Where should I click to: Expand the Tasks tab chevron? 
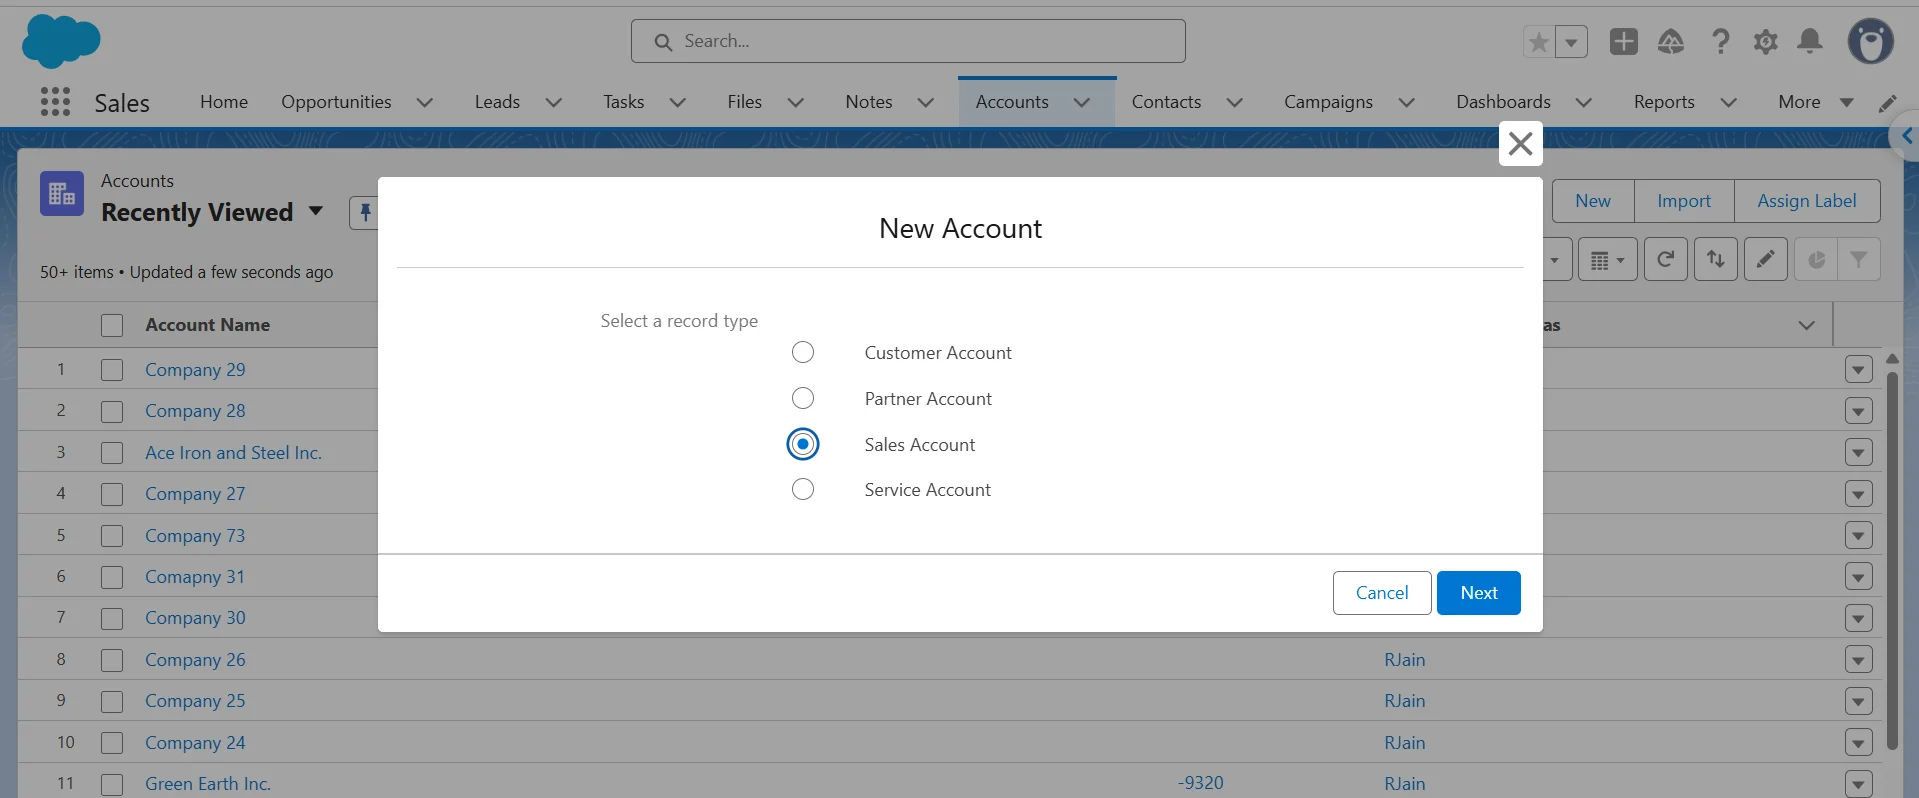click(x=677, y=102)
